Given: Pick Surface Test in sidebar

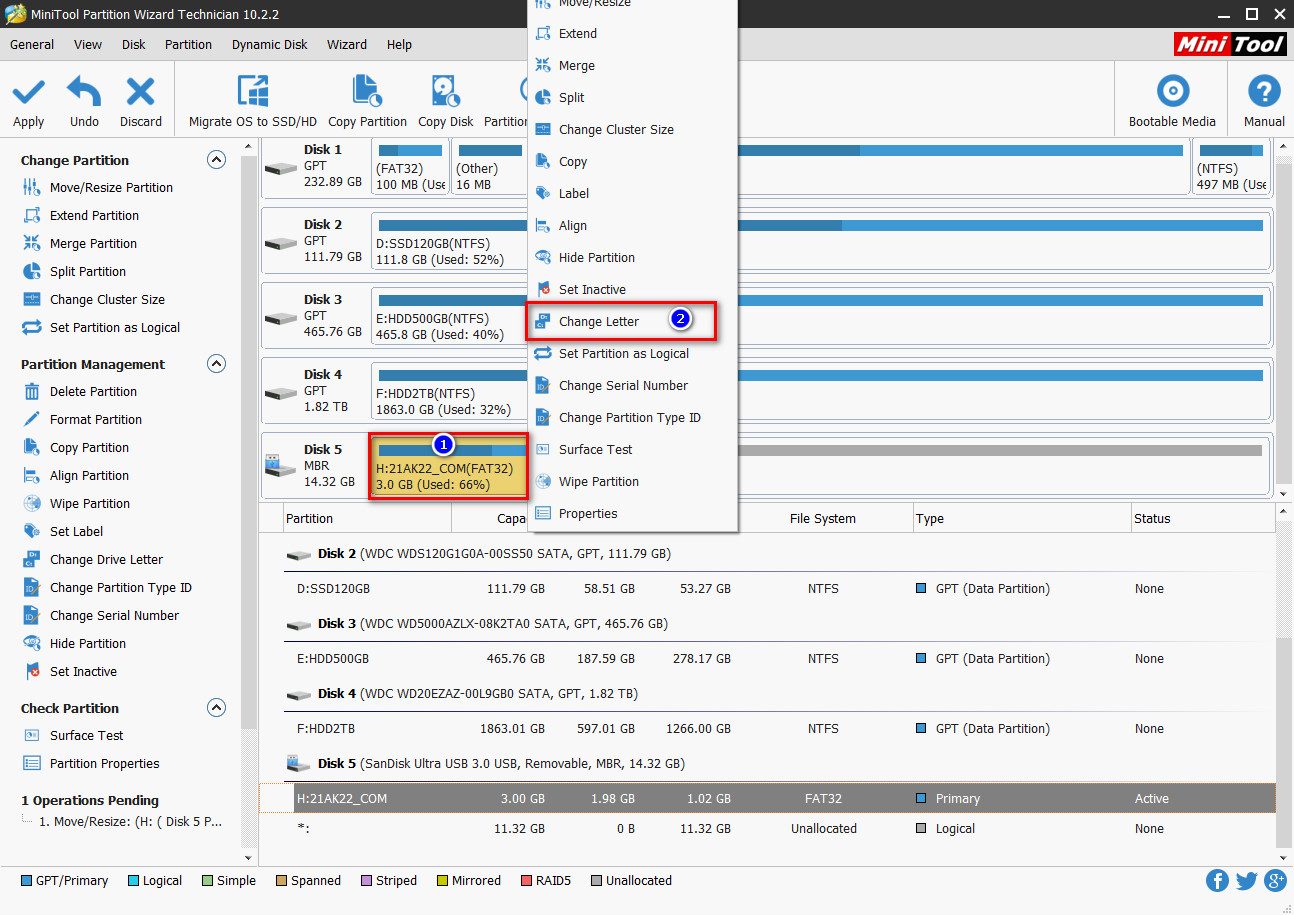Looking at the screenshot, I should click(87, 735).
